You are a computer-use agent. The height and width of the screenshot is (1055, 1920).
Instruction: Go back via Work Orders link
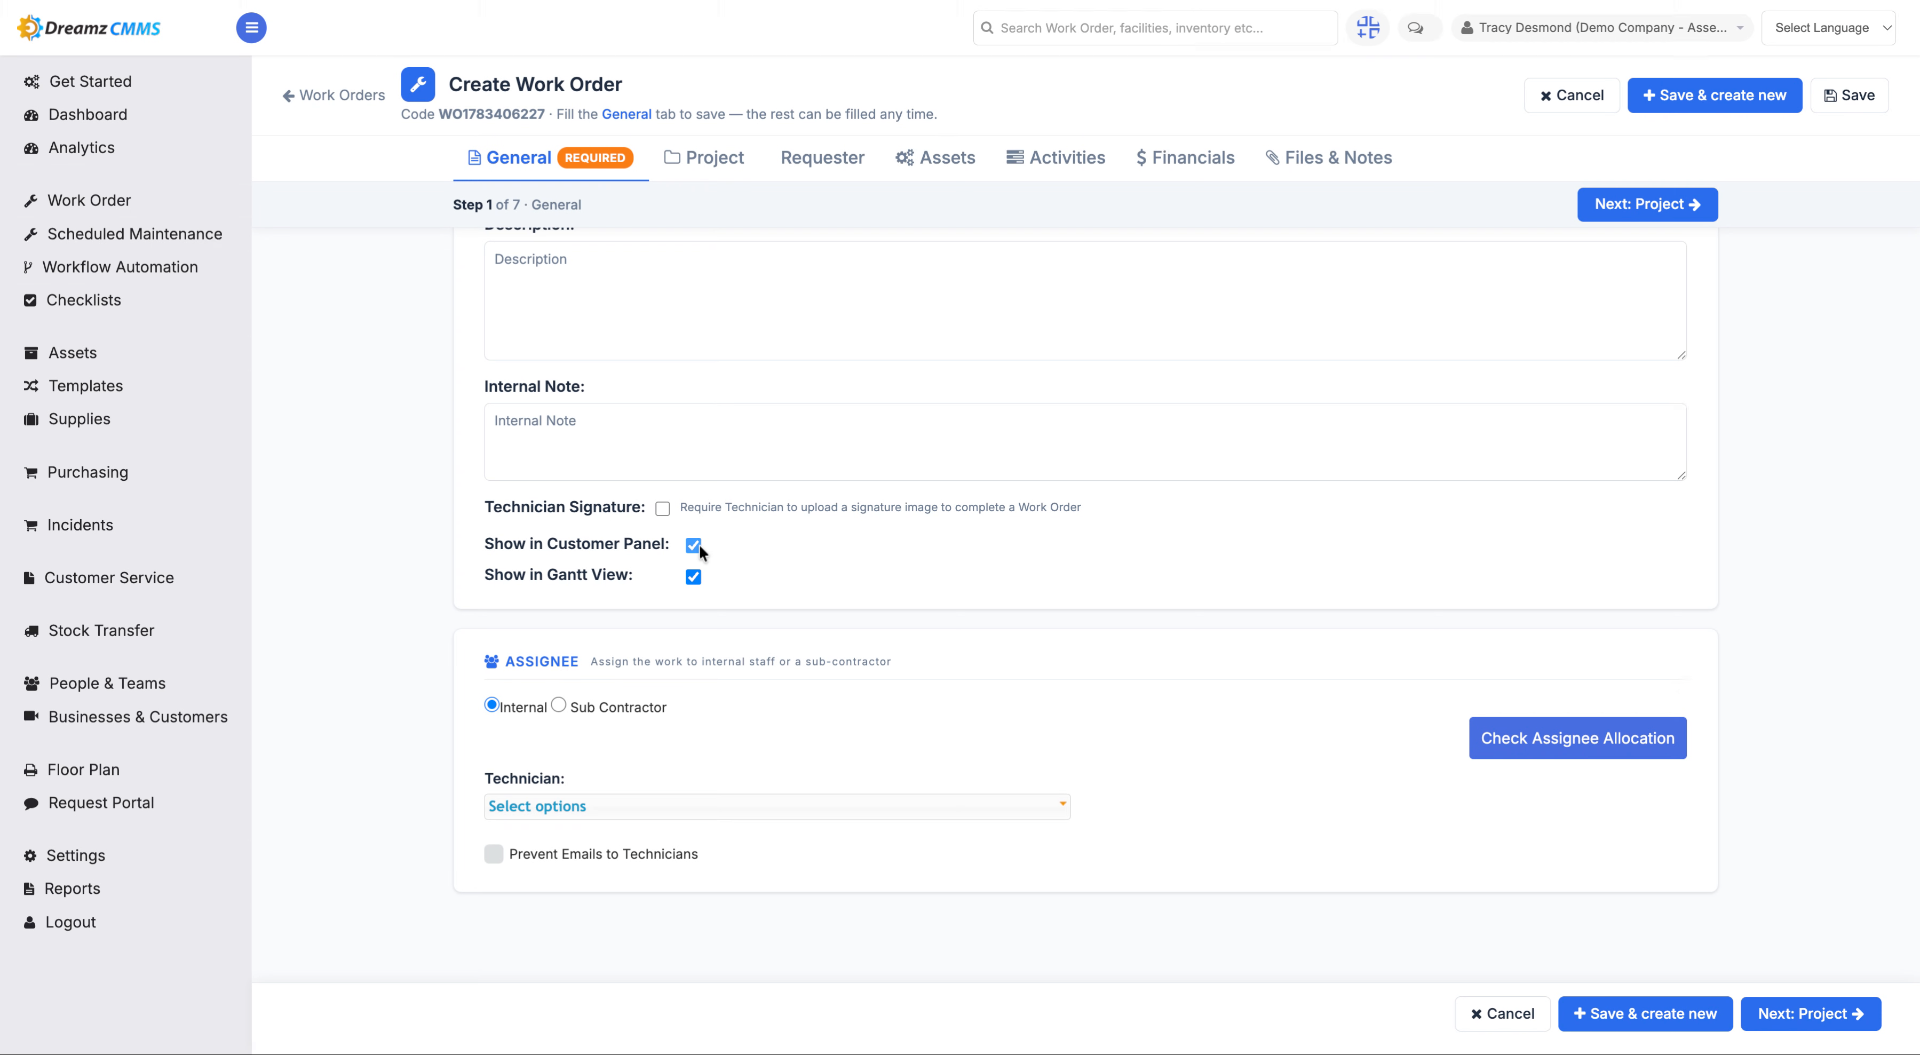click(x=334, y=95)
